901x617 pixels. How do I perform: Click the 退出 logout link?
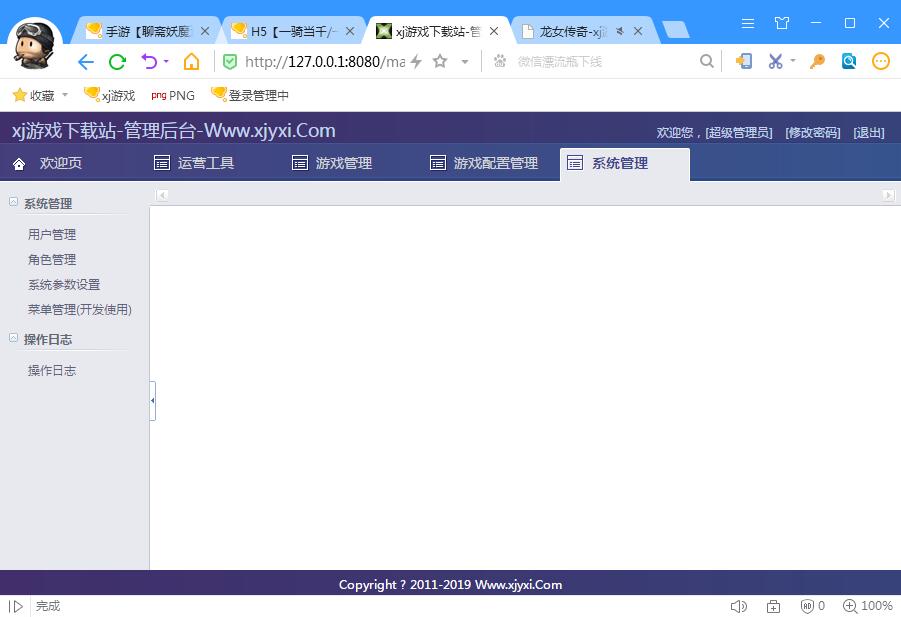click(868, 133)
